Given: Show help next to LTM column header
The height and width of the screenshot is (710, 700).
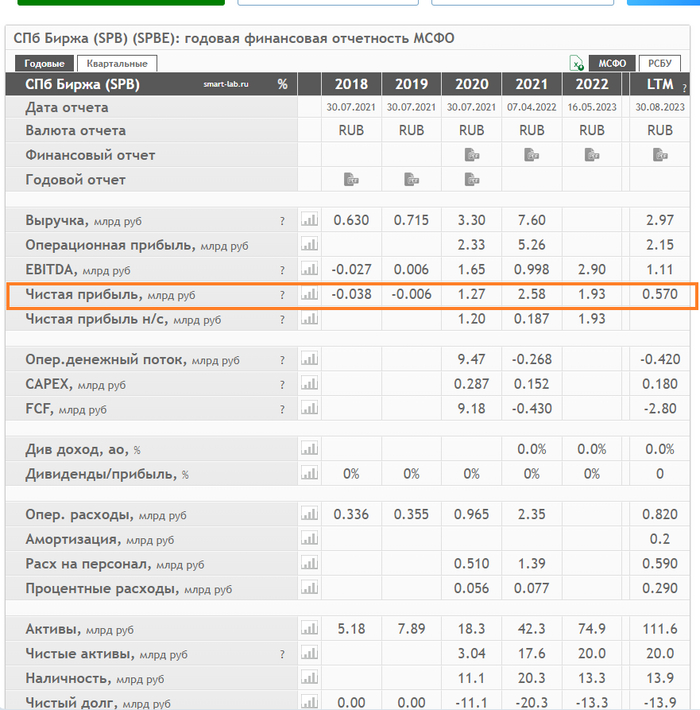Looking at the screenshot, I should click(685, 88).
